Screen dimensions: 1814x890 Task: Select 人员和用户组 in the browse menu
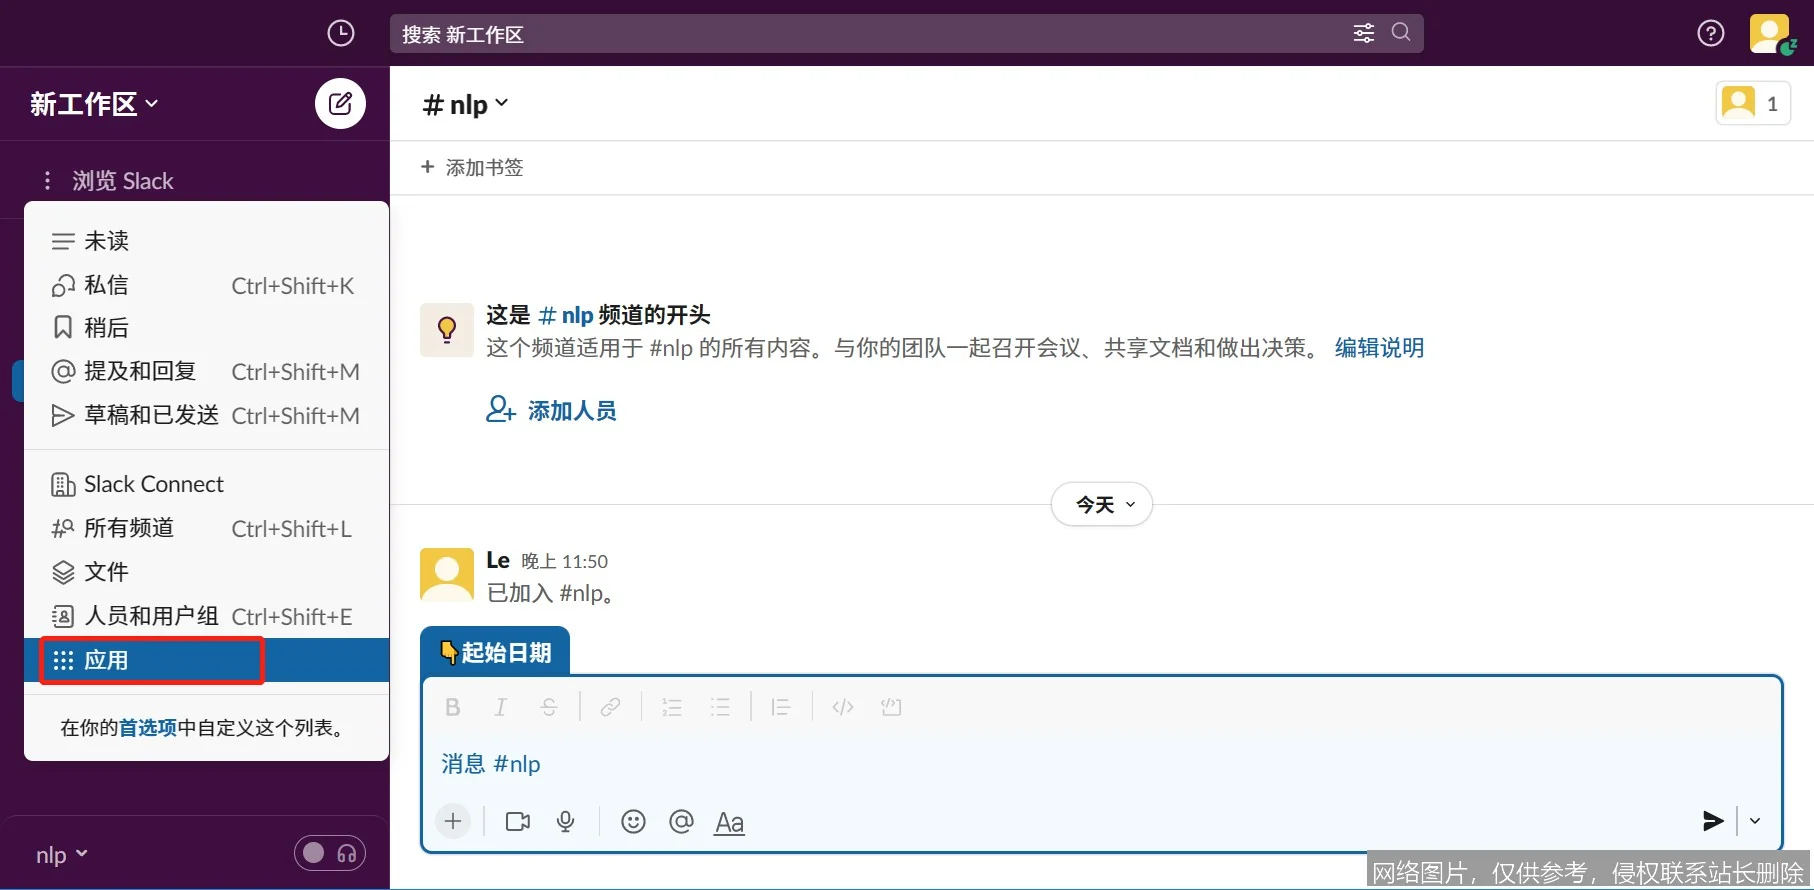206,616
